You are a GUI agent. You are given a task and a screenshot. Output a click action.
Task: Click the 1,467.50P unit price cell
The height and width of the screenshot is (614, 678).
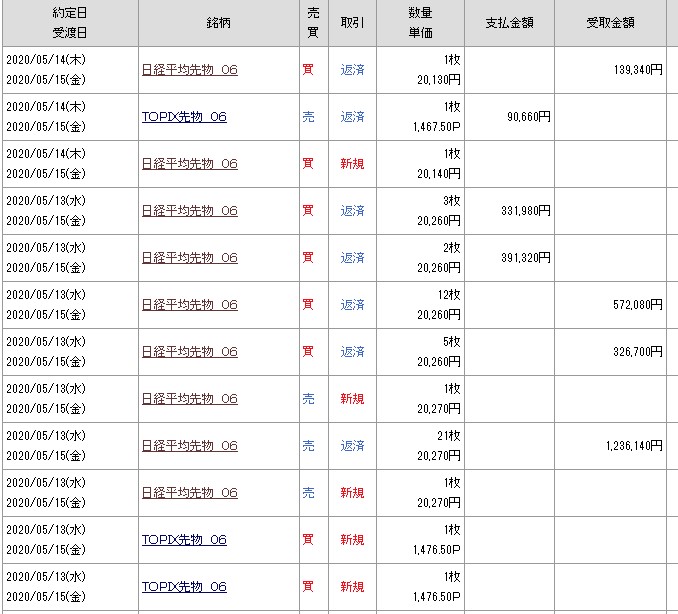434,127
